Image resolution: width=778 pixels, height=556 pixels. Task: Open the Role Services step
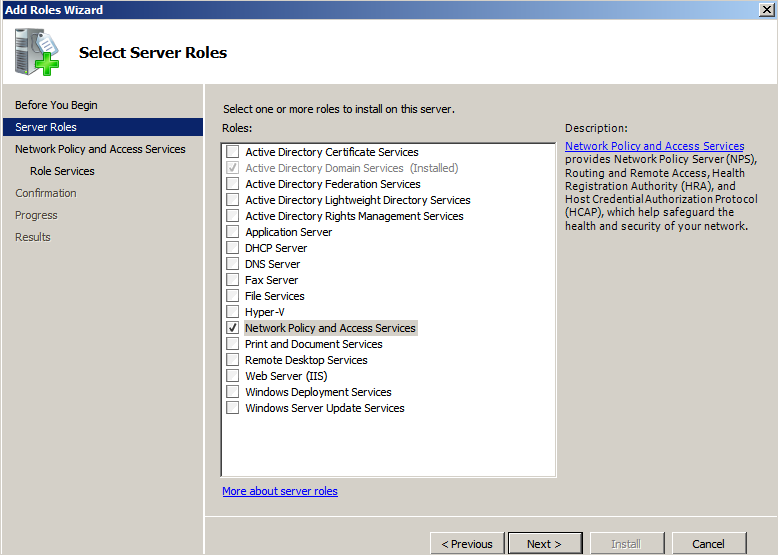point(62,171)
